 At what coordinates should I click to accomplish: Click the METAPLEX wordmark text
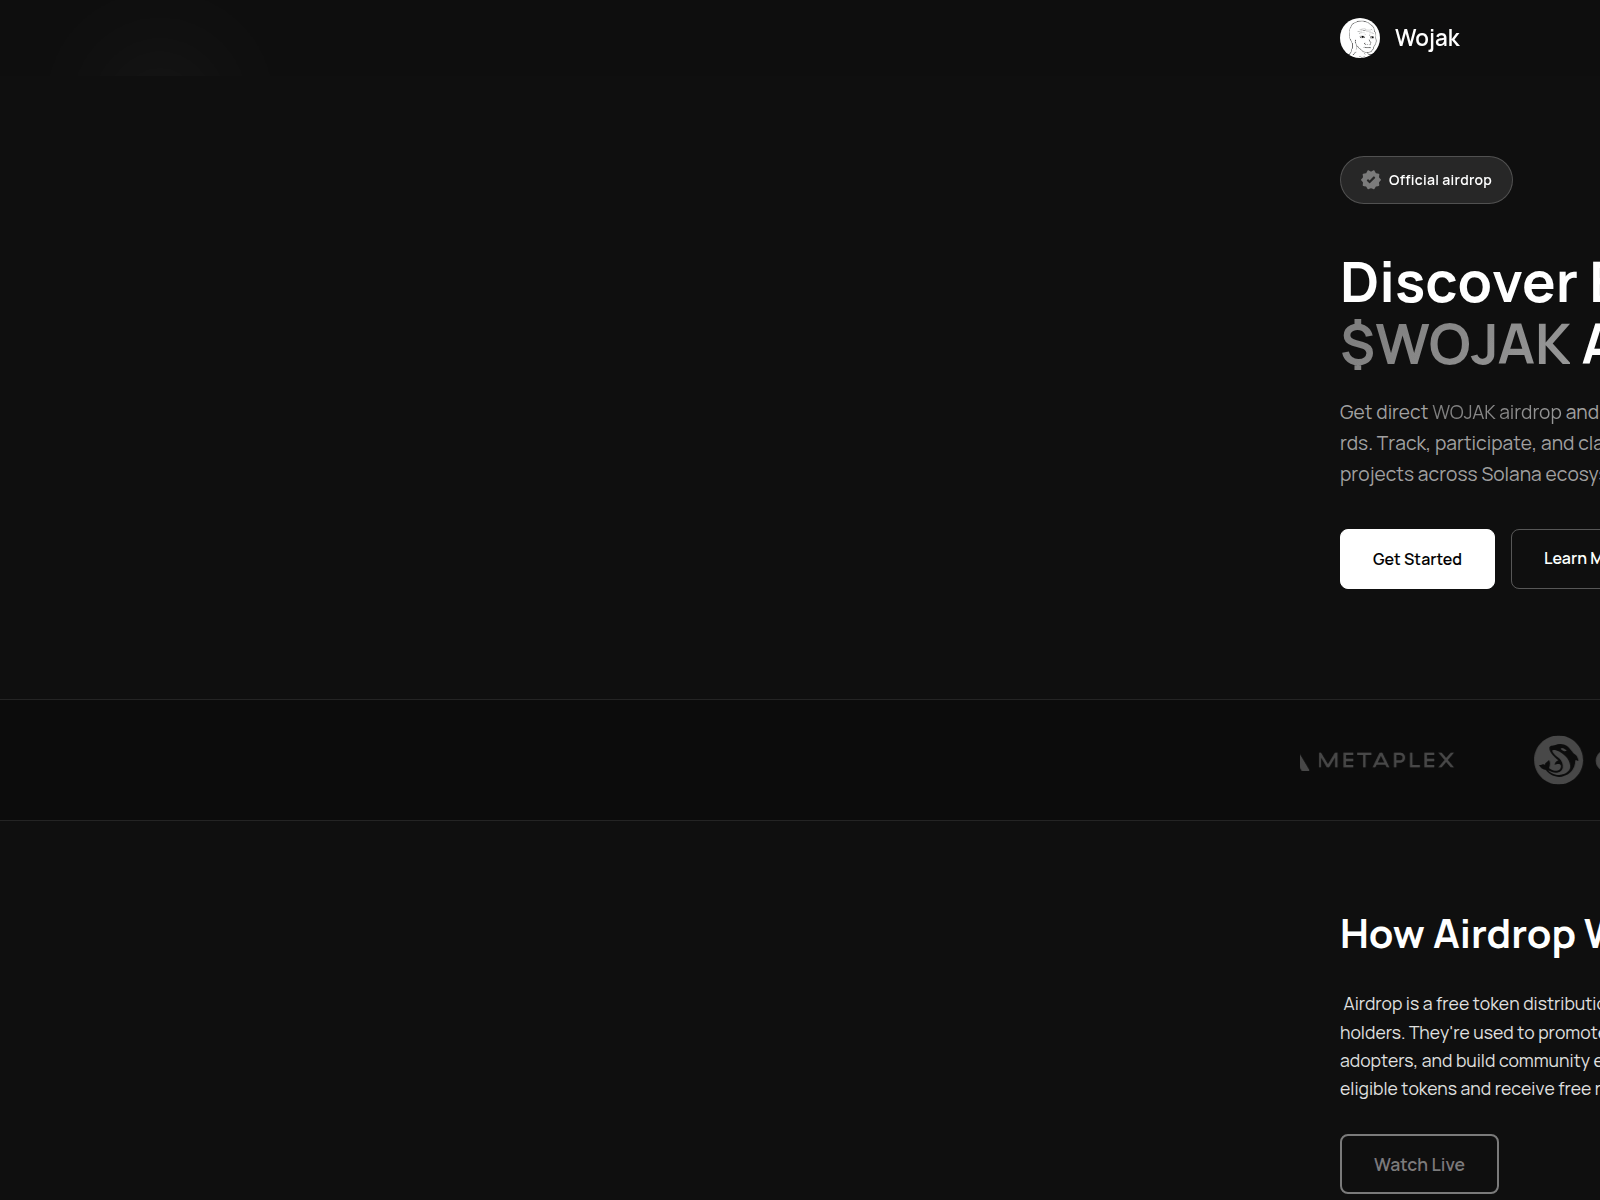[x=1386, y=760]
